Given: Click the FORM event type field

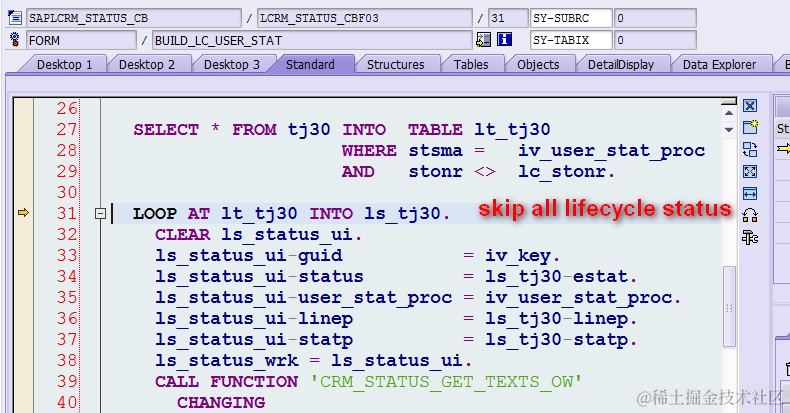Looking at the screenshot, I should [81, 40].
